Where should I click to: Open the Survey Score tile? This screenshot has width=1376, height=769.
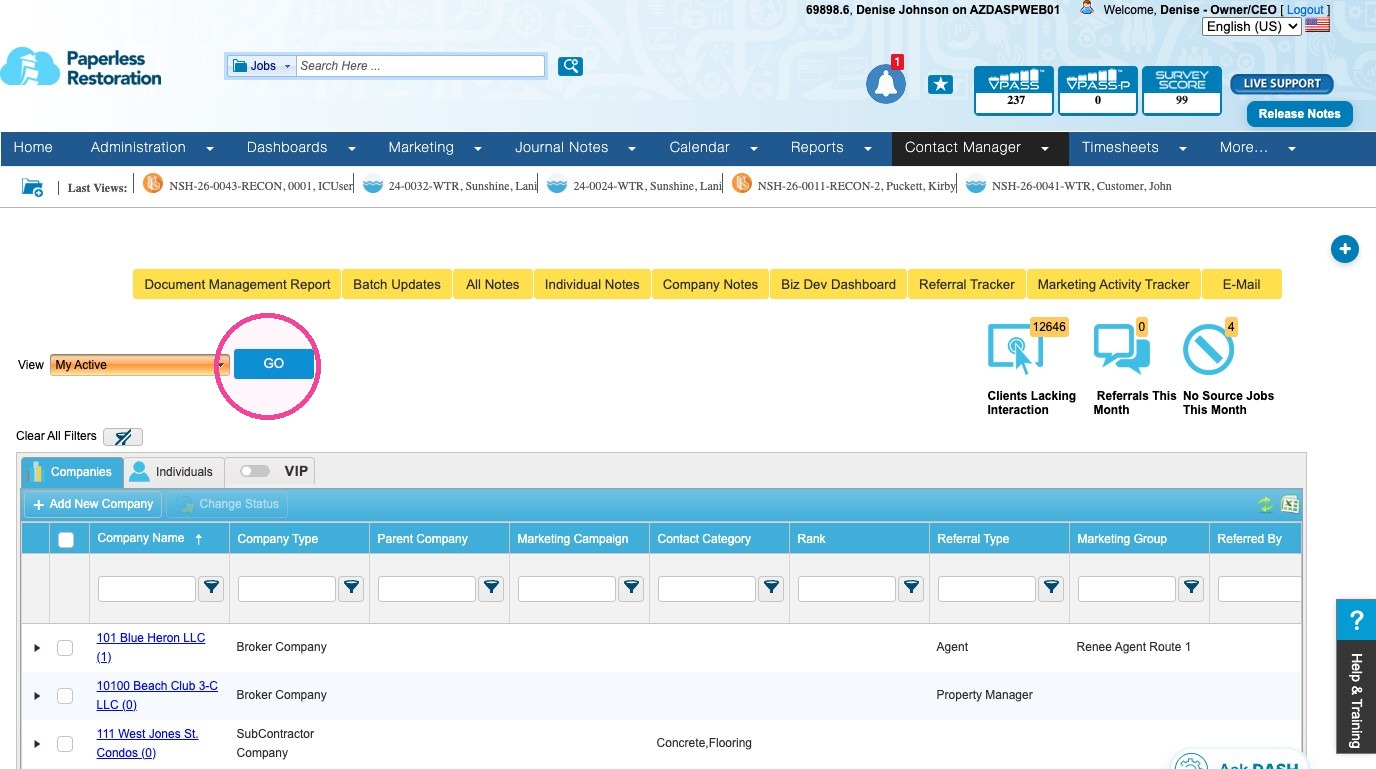(1181, 91)
